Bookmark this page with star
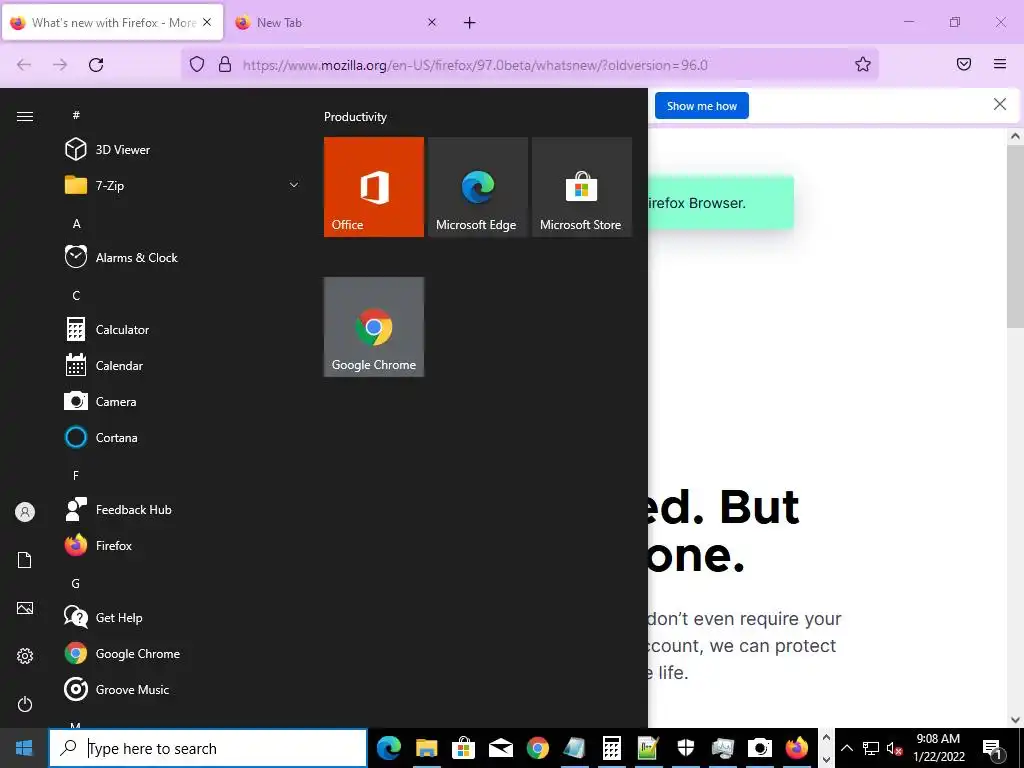 863,64
